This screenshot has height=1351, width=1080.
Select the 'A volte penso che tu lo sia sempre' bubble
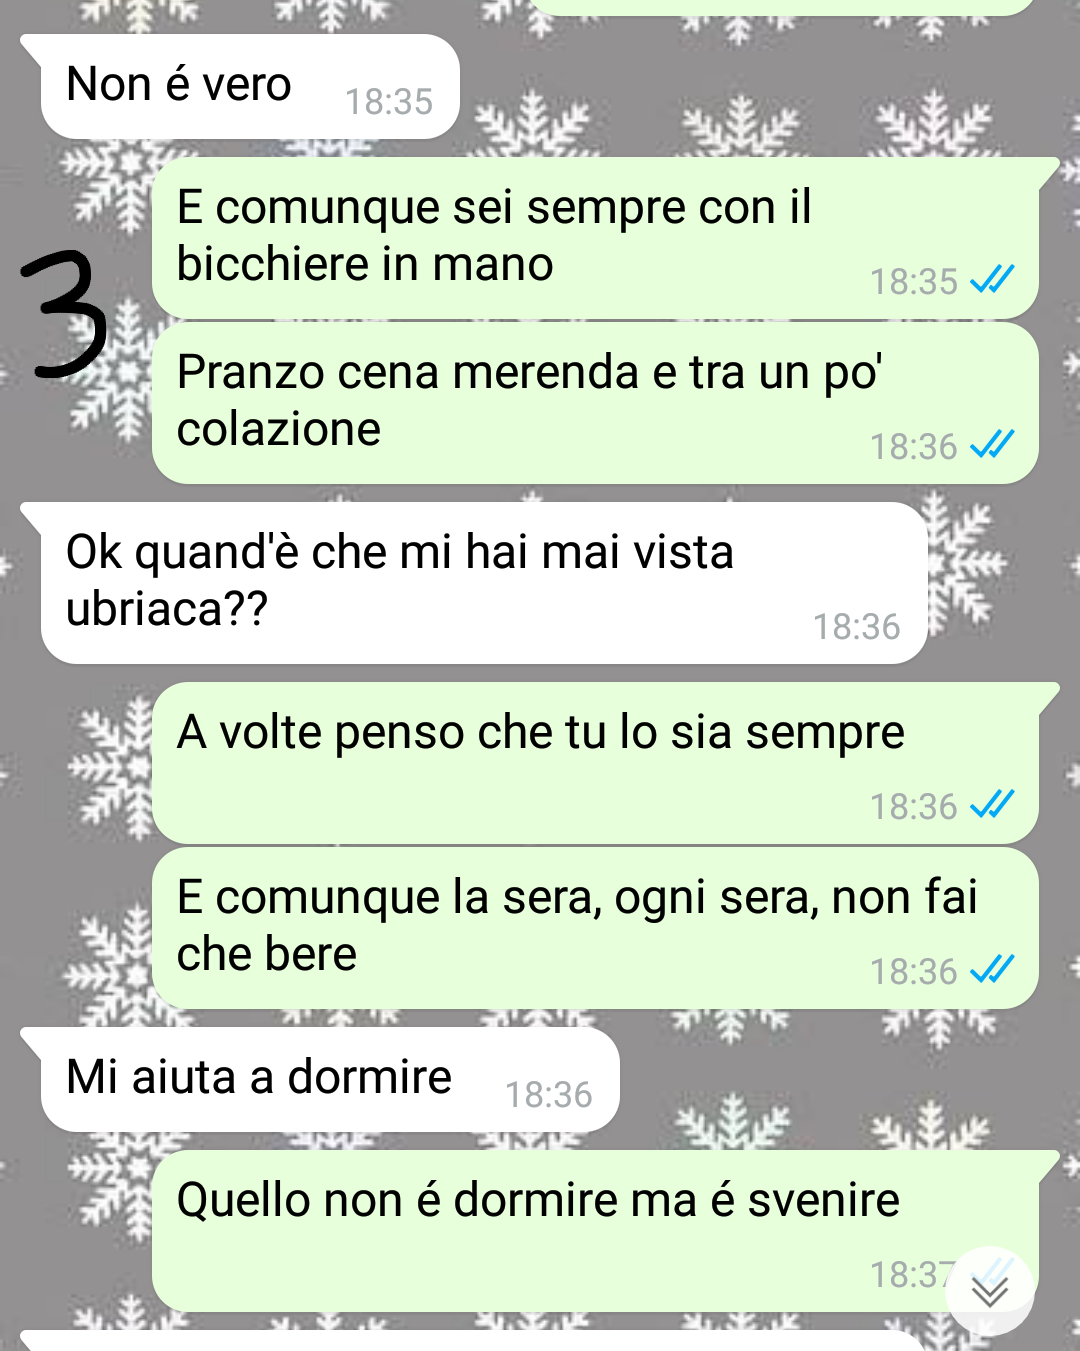[595, 763]
